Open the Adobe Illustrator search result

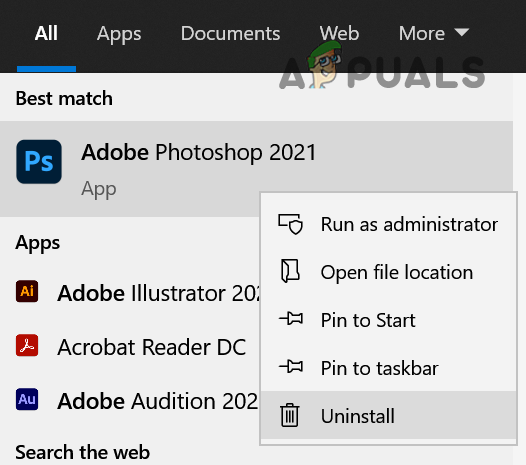tap(130, 293)
